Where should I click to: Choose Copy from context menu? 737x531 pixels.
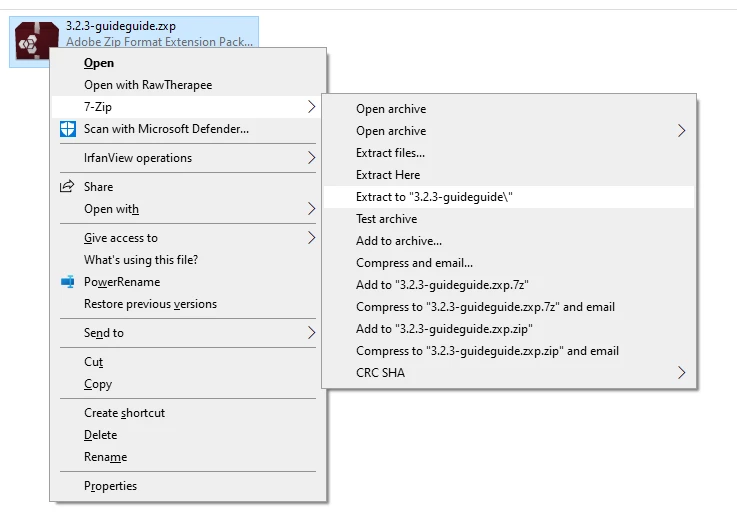188,384
